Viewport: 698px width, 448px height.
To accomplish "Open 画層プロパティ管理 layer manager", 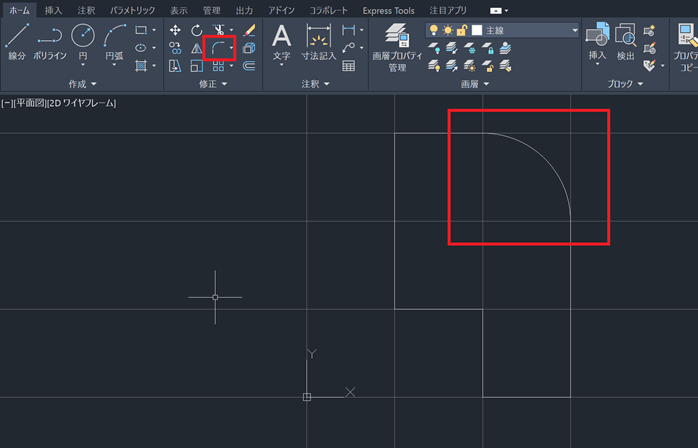I will [397, 47].
